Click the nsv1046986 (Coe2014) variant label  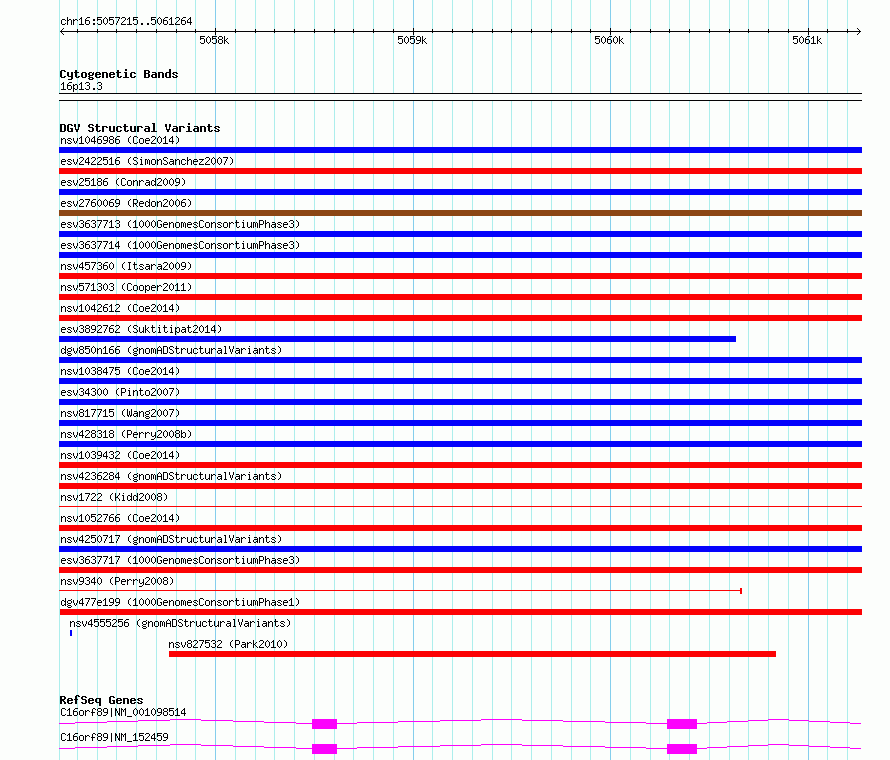(x=120, y=140)
